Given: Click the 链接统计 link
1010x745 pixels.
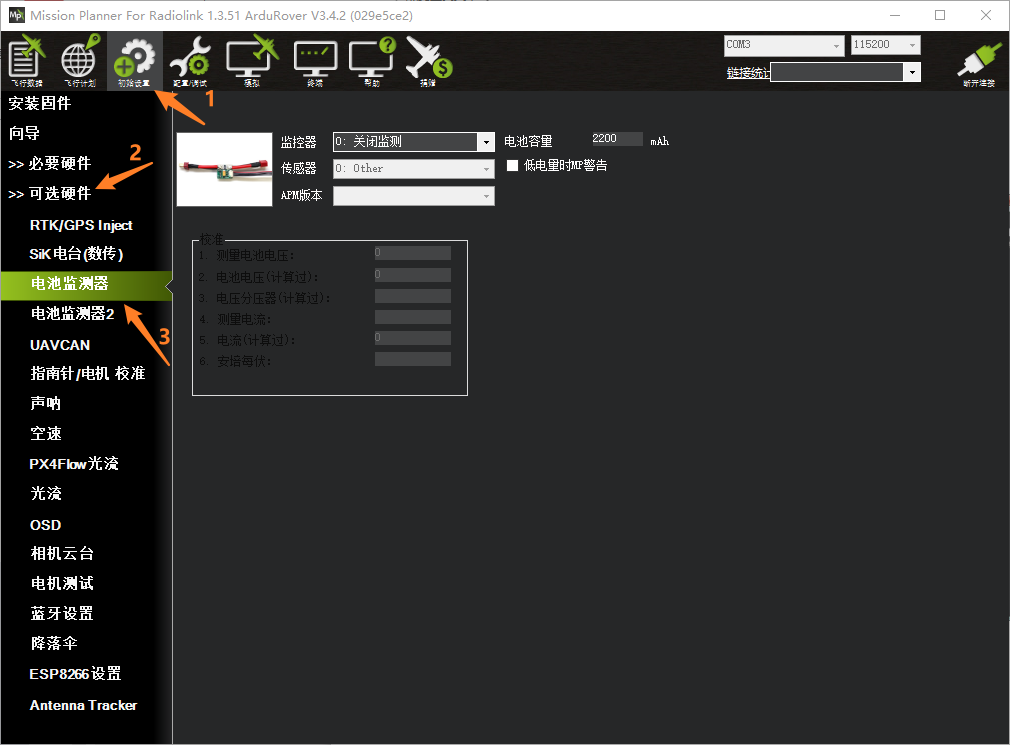Looking at the screenshot, I should point(748,73).
